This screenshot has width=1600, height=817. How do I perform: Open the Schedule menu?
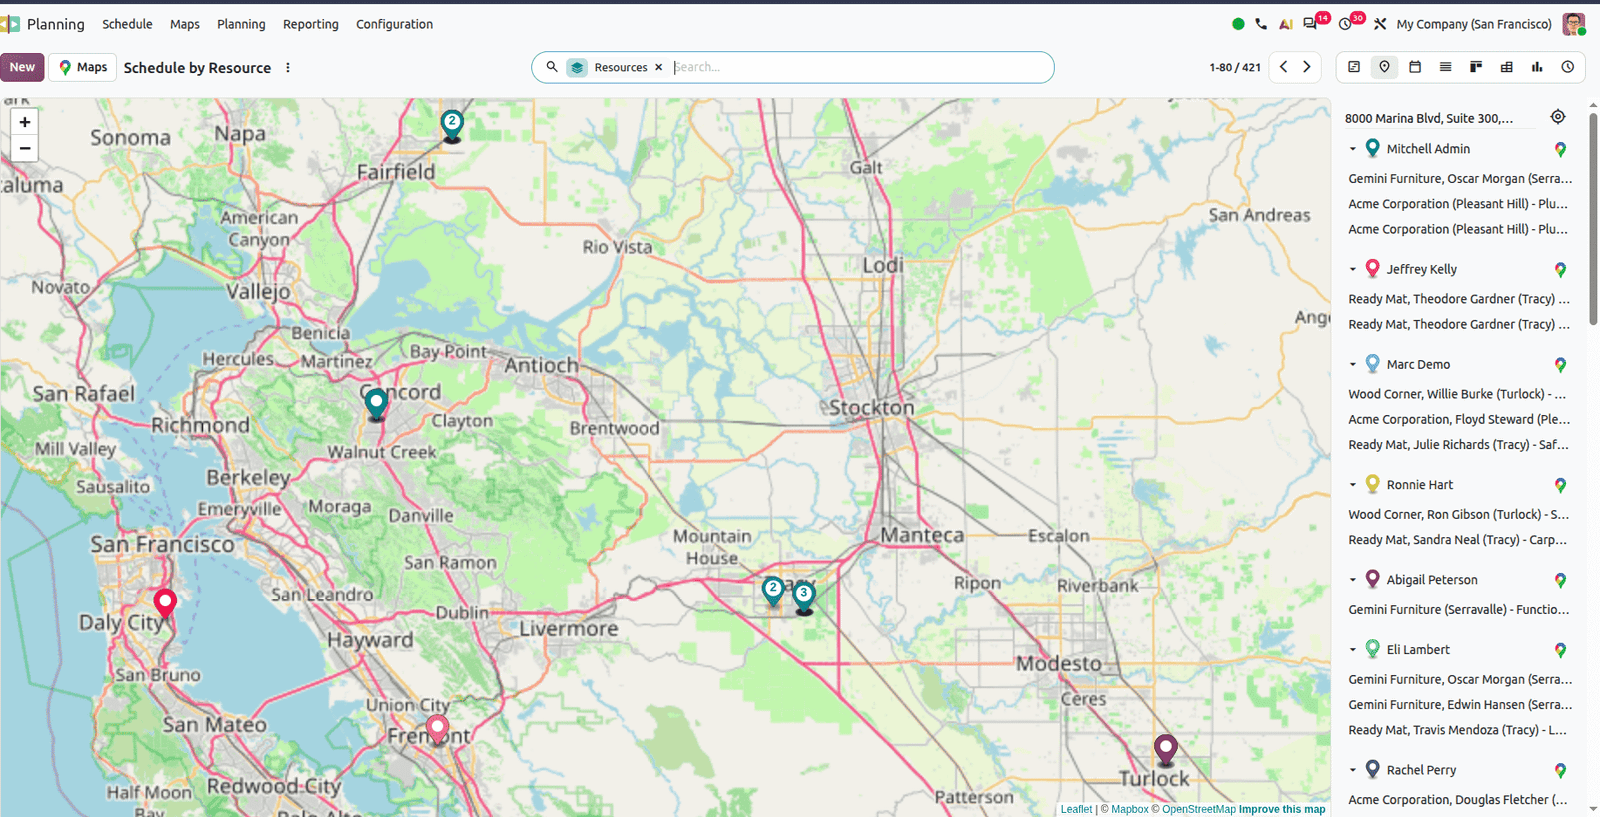[127, 24]
